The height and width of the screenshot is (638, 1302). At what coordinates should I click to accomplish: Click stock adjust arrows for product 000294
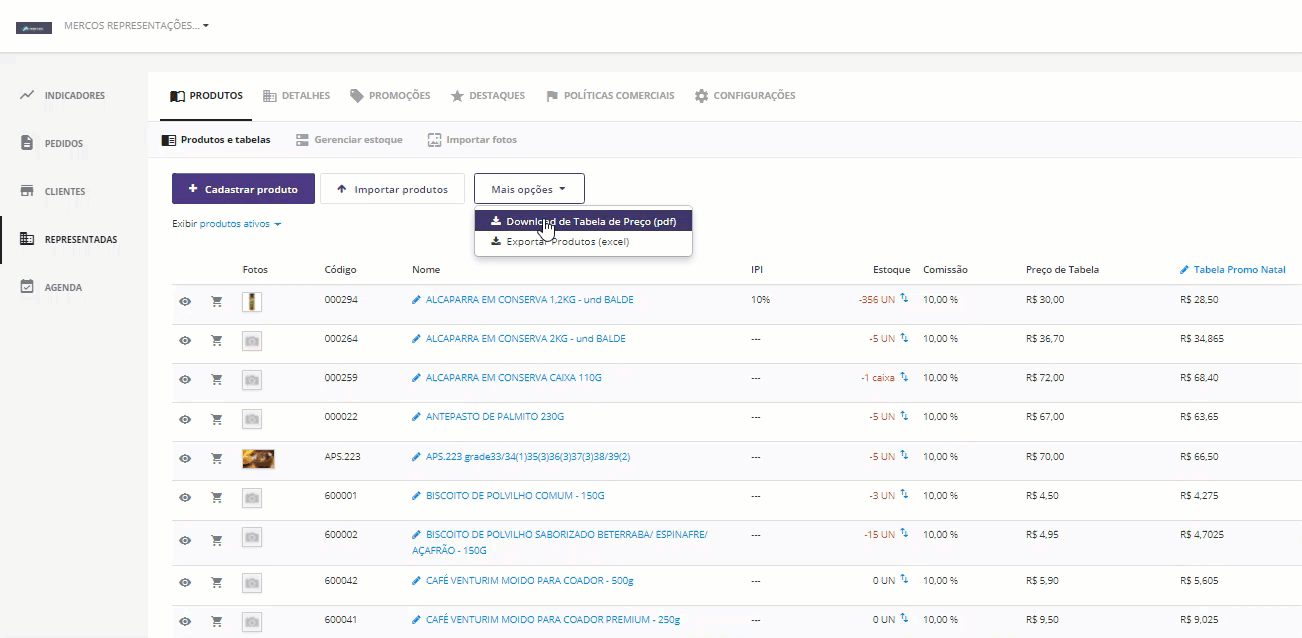pos(904,298)
